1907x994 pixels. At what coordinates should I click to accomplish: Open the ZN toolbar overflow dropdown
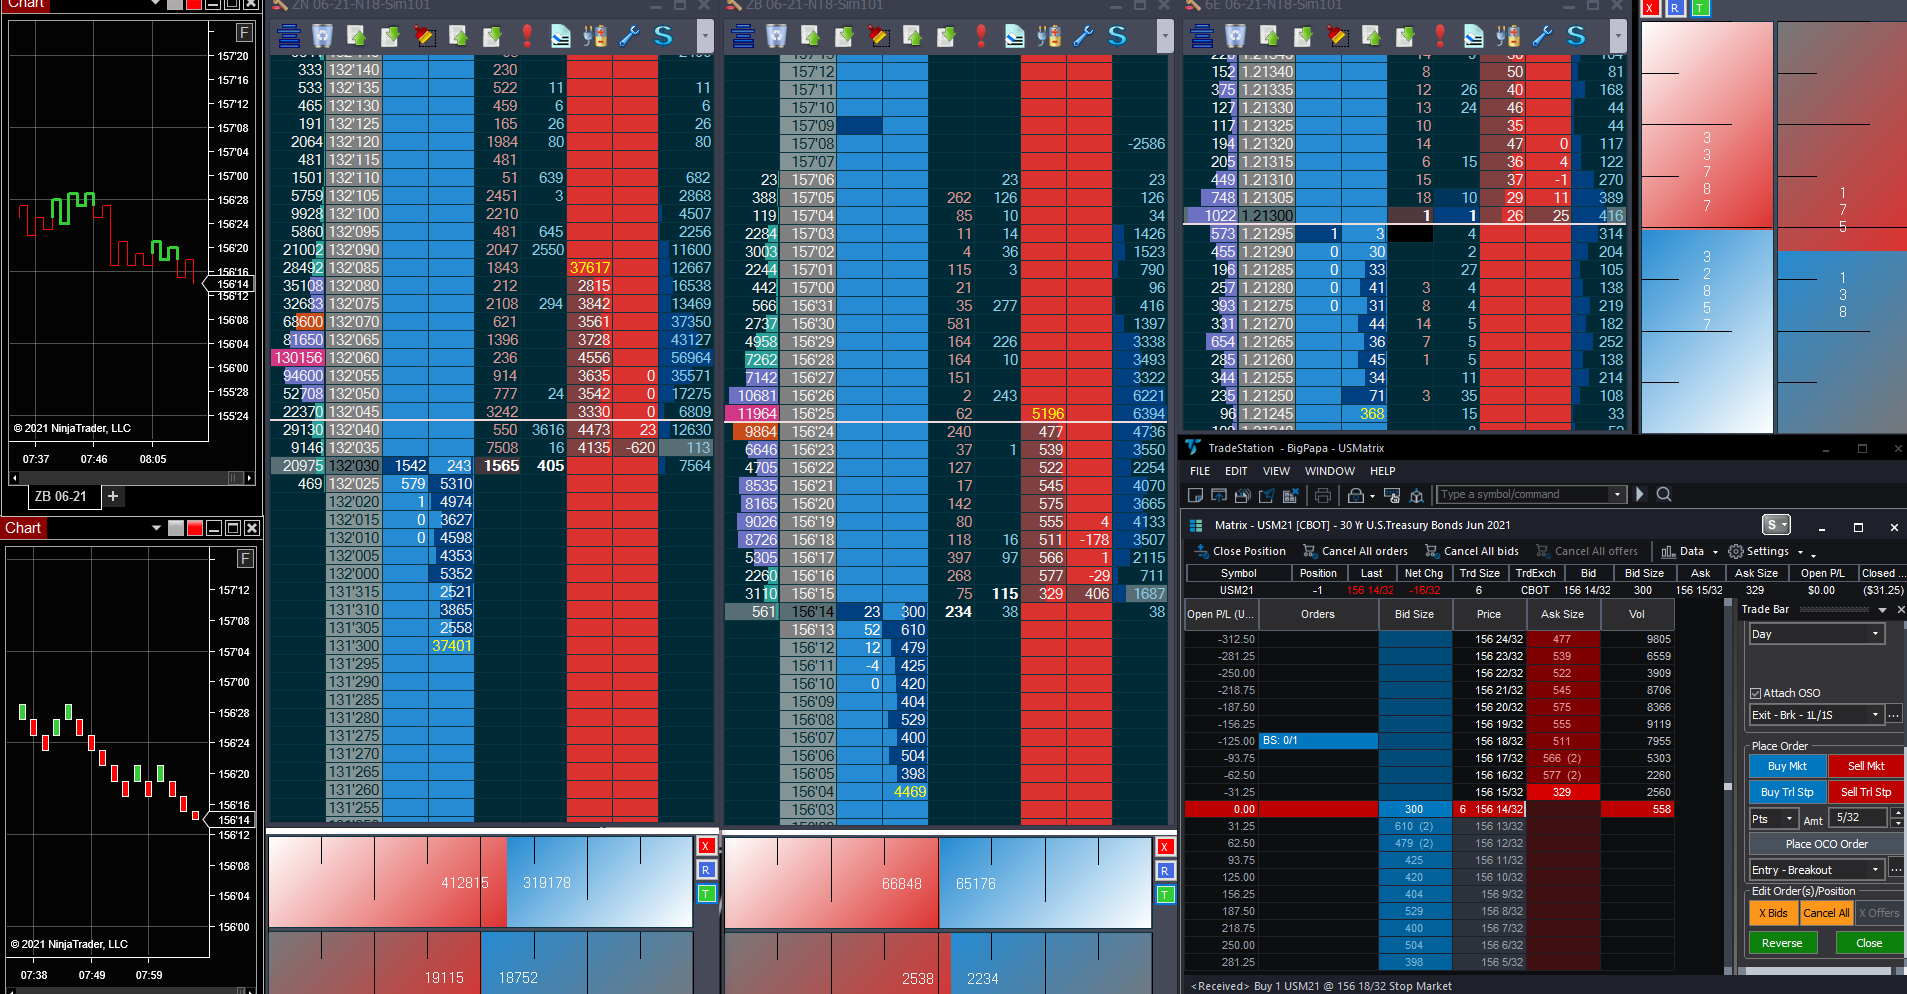point(705,37)
